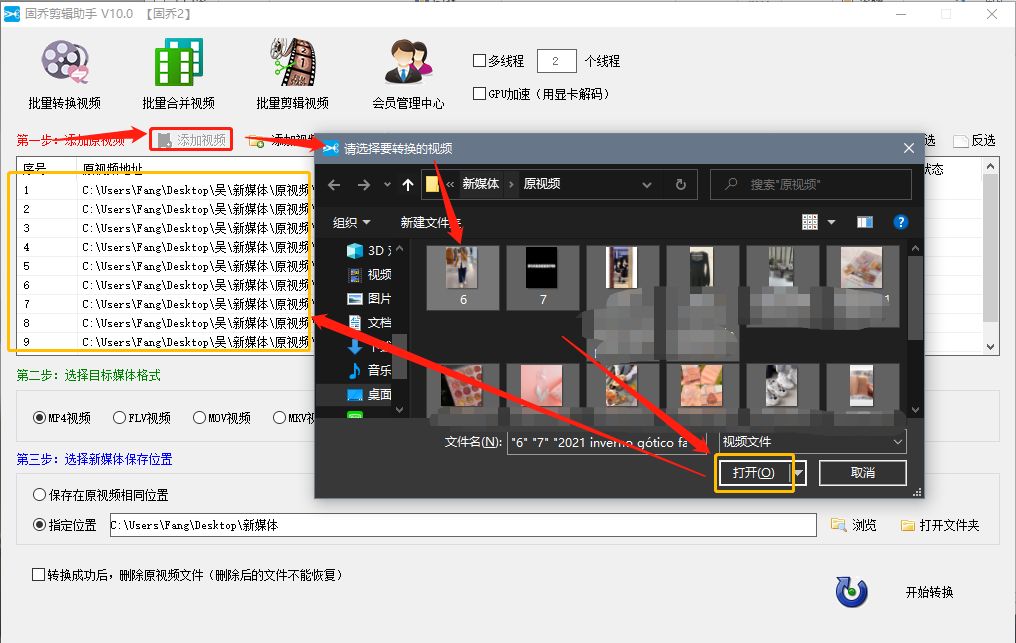Click 新建文件夹 in dialog toolbar
This screenshot has height=643, width=1016.
click(430, 223)
